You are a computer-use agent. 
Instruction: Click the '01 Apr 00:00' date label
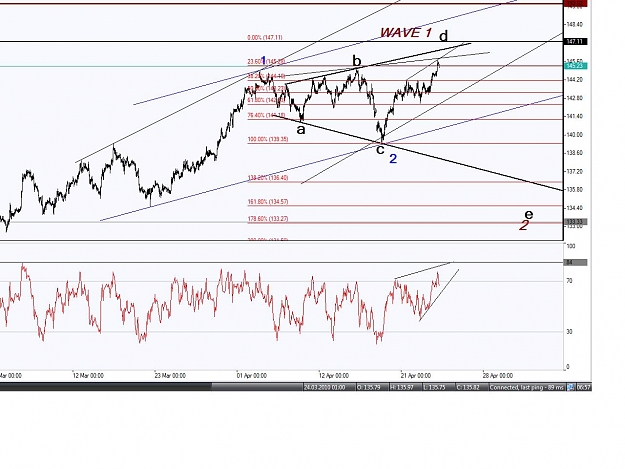(252, 376)
